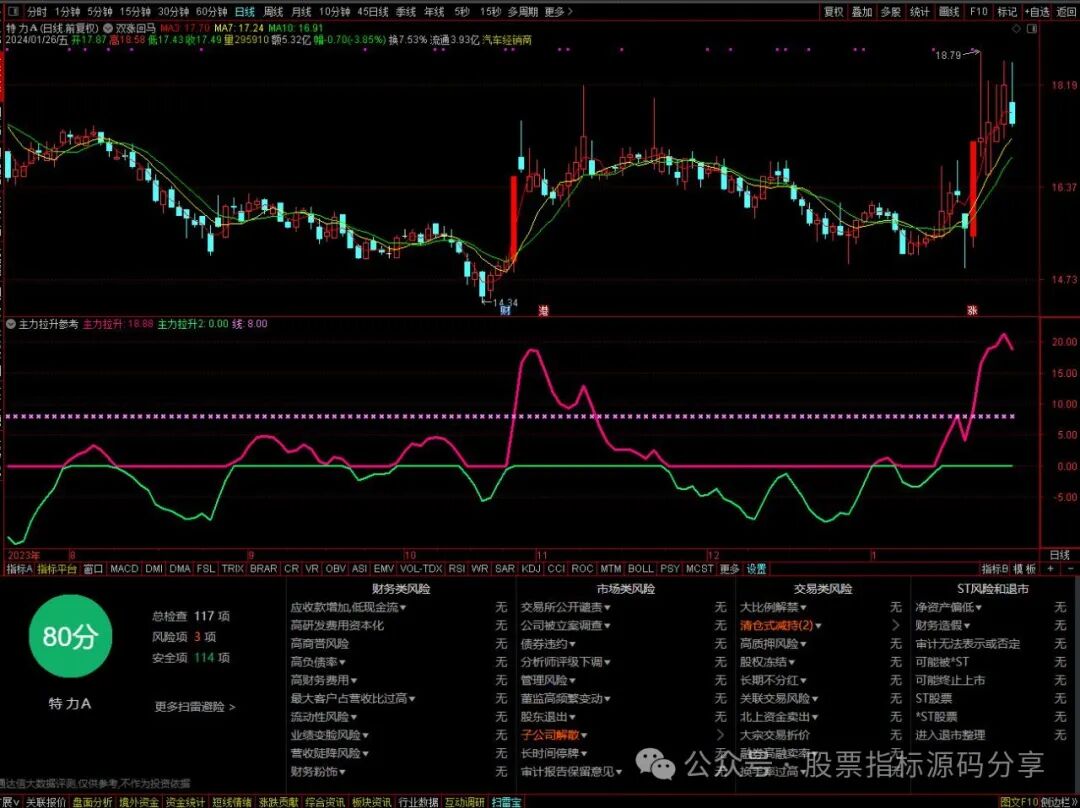
Task: Open indicator 设置 settings
Action: click(x=756, y=569)
